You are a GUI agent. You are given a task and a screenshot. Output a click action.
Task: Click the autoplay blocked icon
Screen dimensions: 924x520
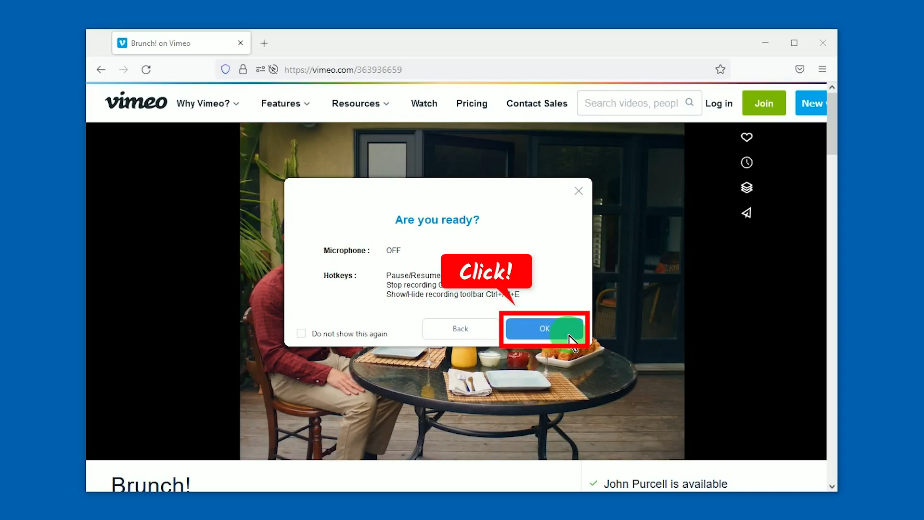point(273,70)
